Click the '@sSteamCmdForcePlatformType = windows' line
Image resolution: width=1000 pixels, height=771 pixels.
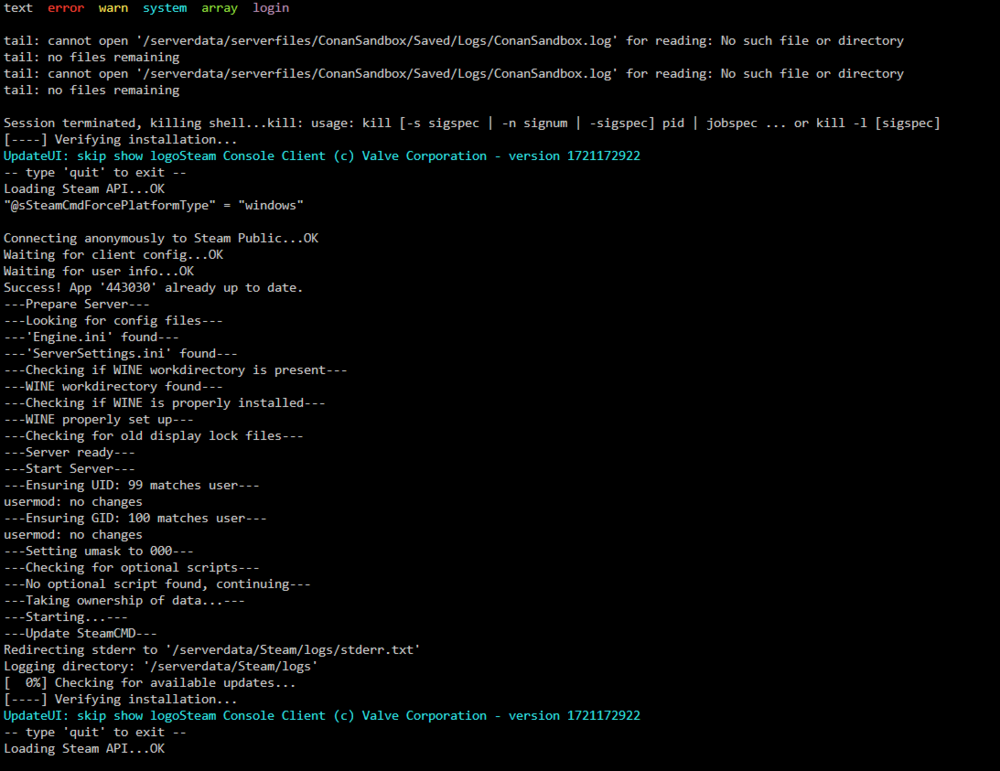tap(154, 205)
